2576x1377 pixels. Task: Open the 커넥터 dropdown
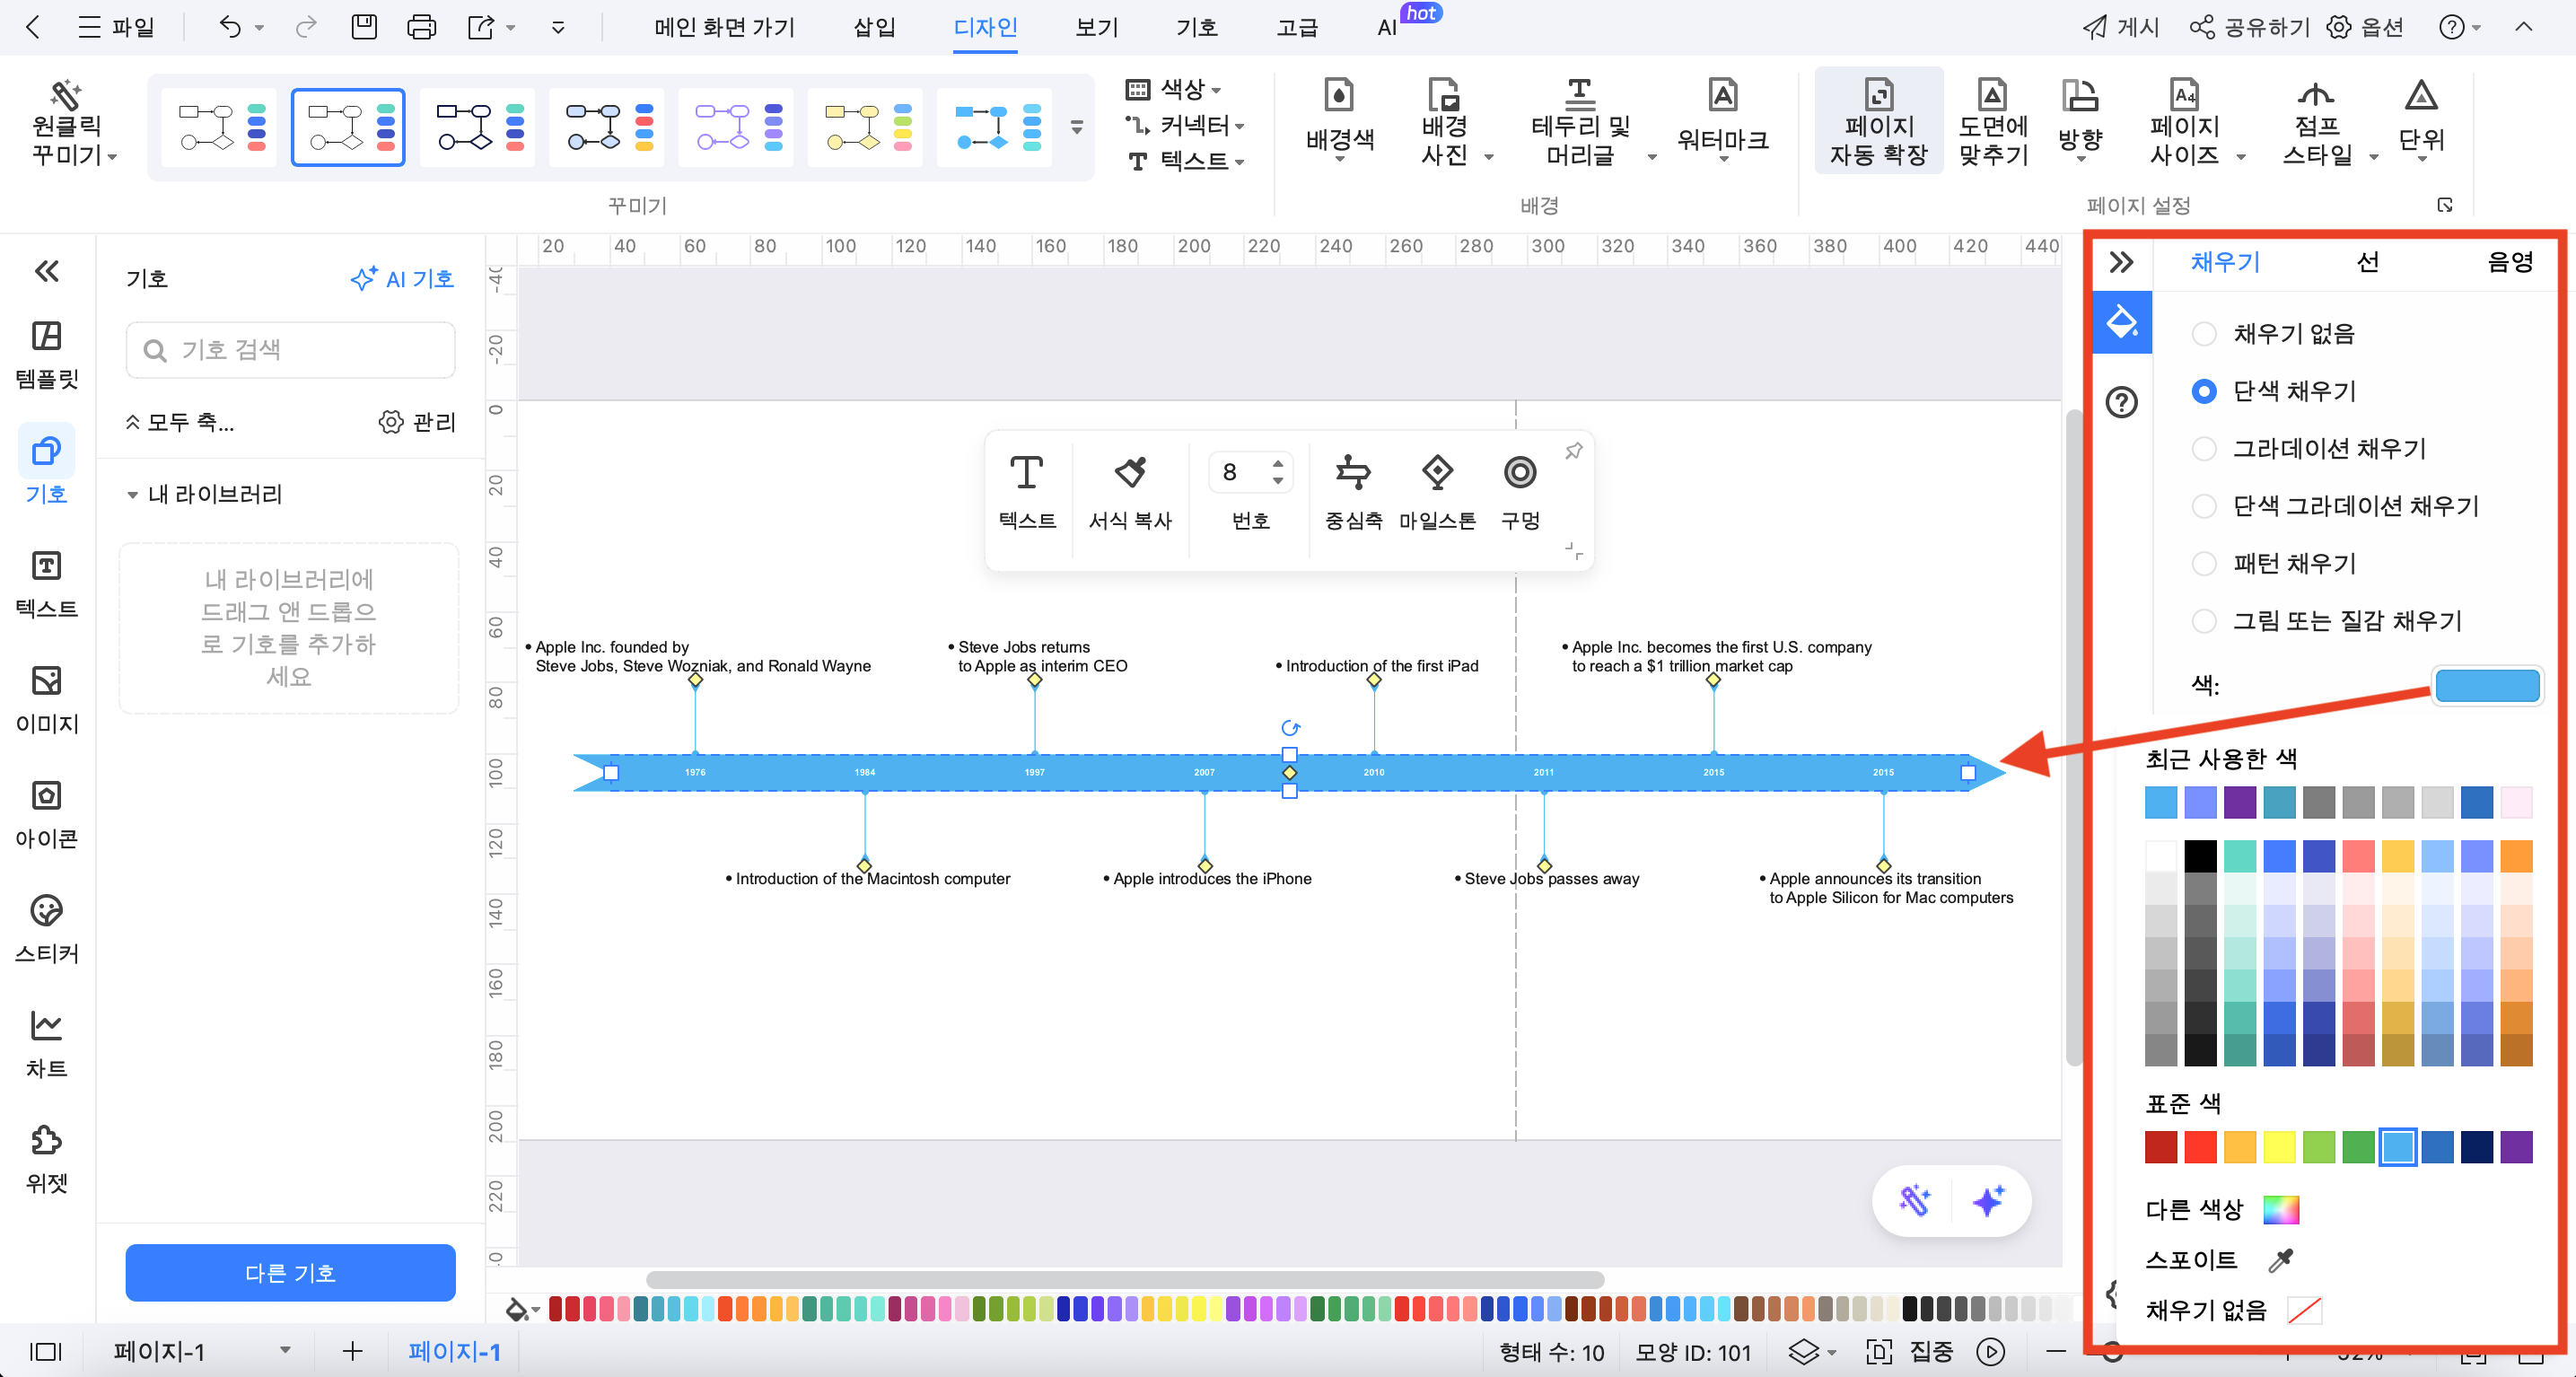click(x=1185, y=125)
